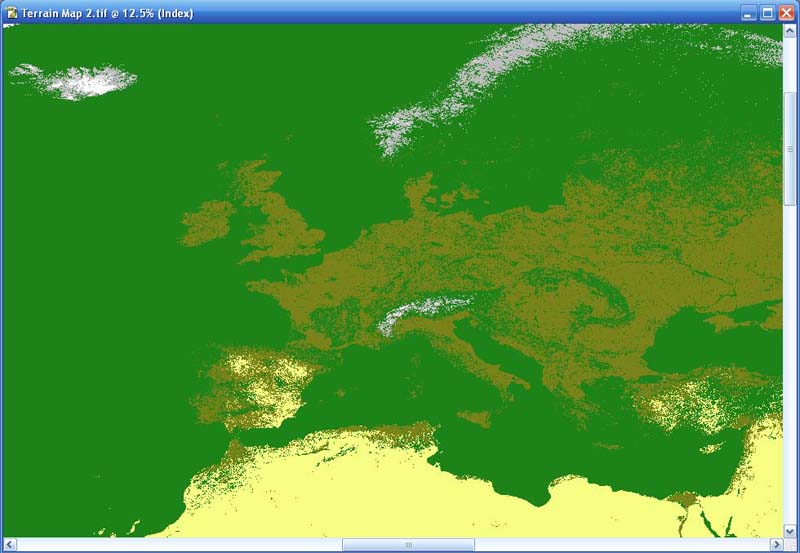Viewport: 800px width, 553px height.
Task: Click the vertical scrollbar thumb
Action: (791, 150)
